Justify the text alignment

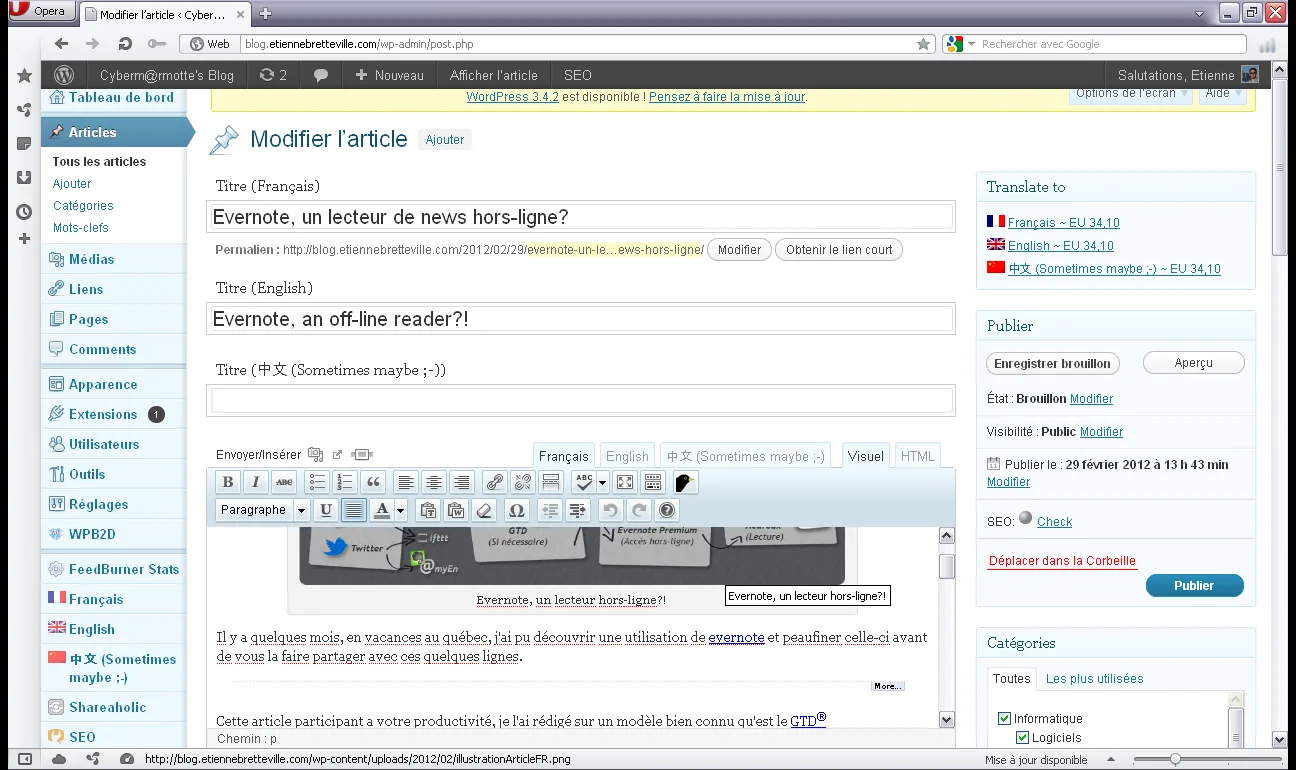click(x=354, y=510)
